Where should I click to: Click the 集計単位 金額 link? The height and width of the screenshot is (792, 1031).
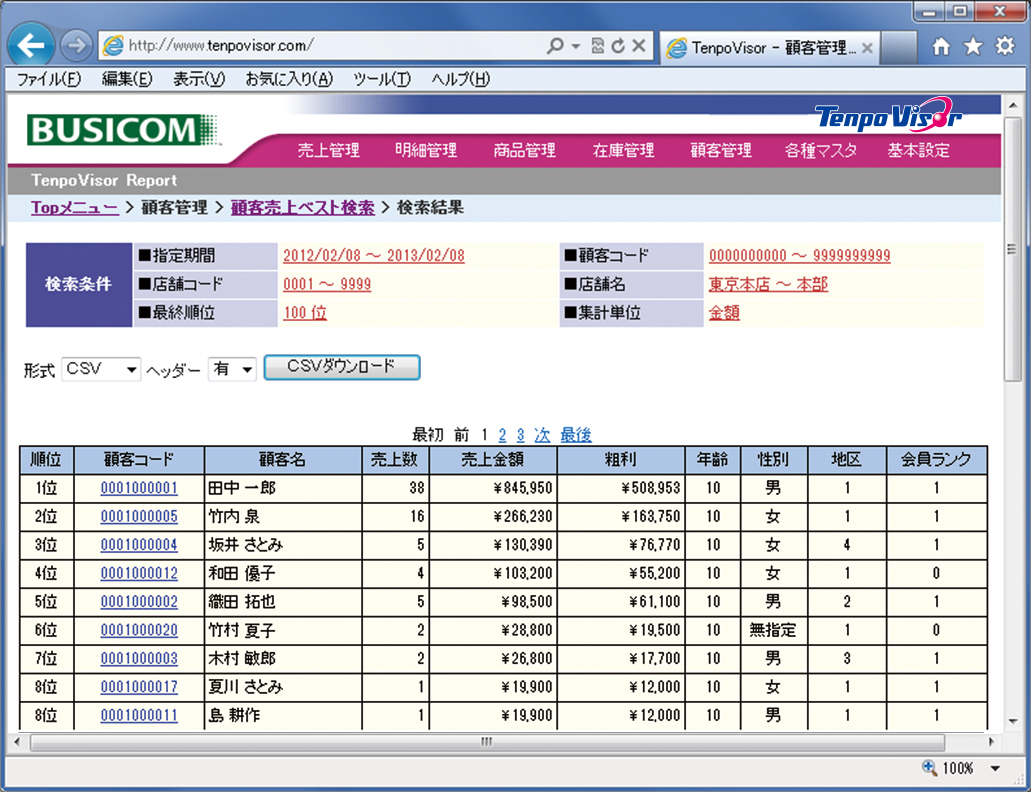pyautogui.click(x=724, y=313)
